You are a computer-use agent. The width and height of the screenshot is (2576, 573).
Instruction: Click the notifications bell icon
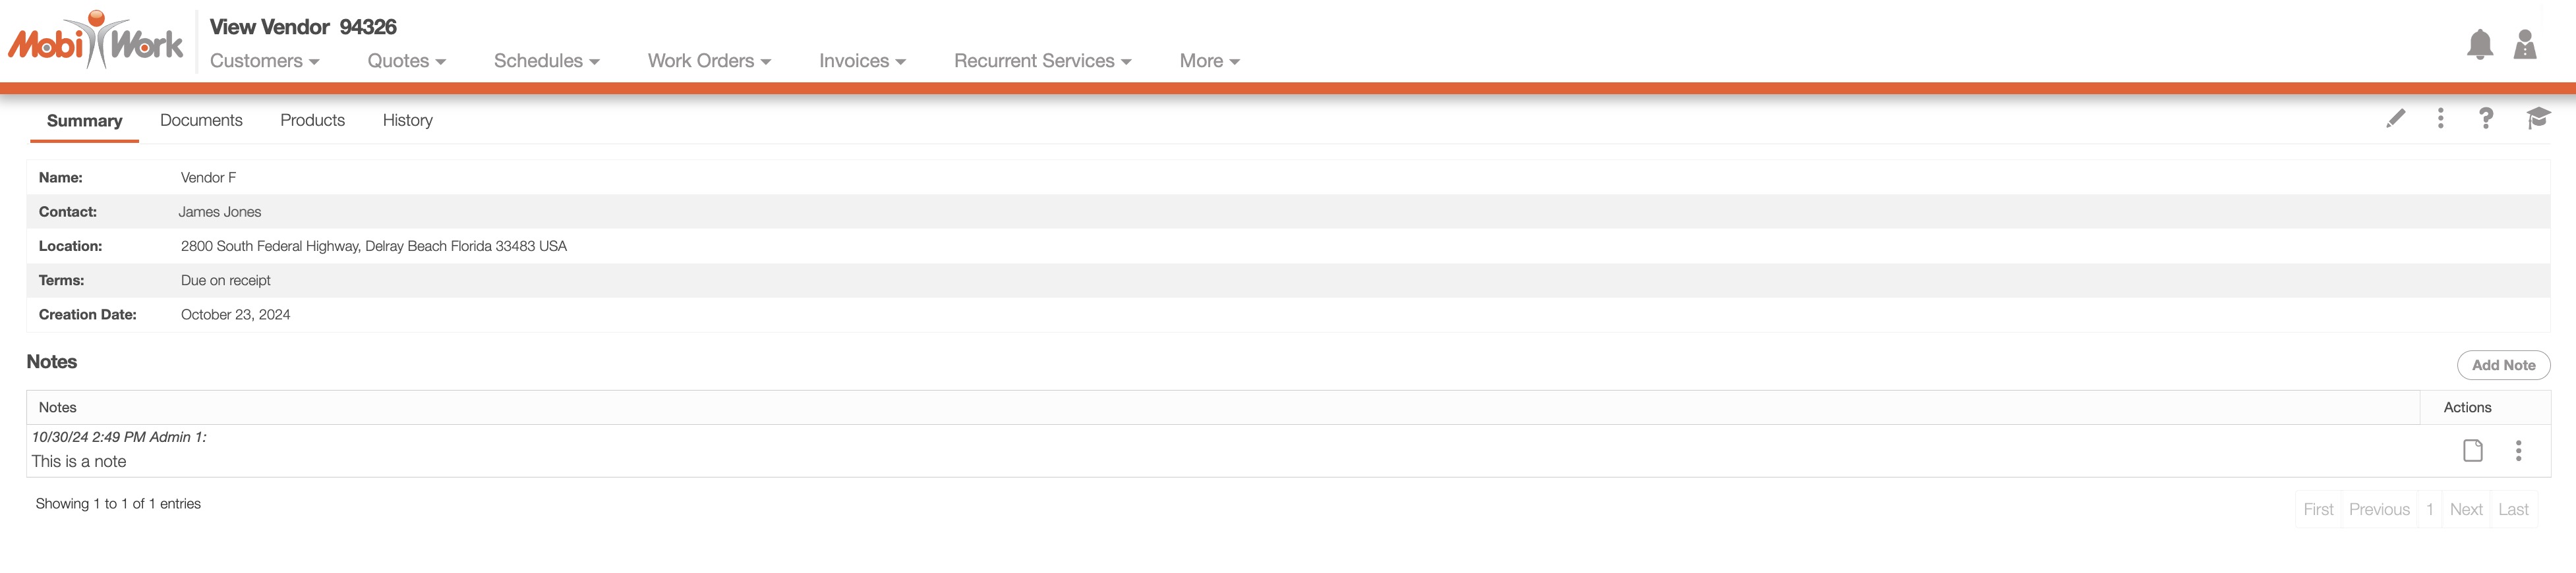click(2479, 45)
